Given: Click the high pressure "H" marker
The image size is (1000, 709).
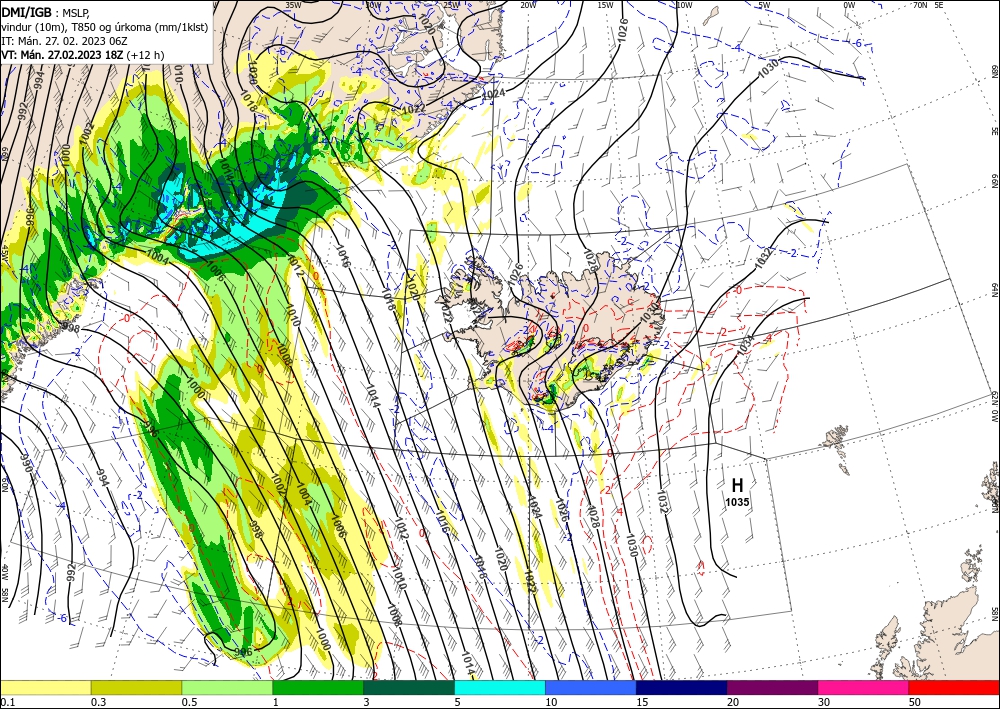Looking at the screenshot, I should [x=737, y=486].
